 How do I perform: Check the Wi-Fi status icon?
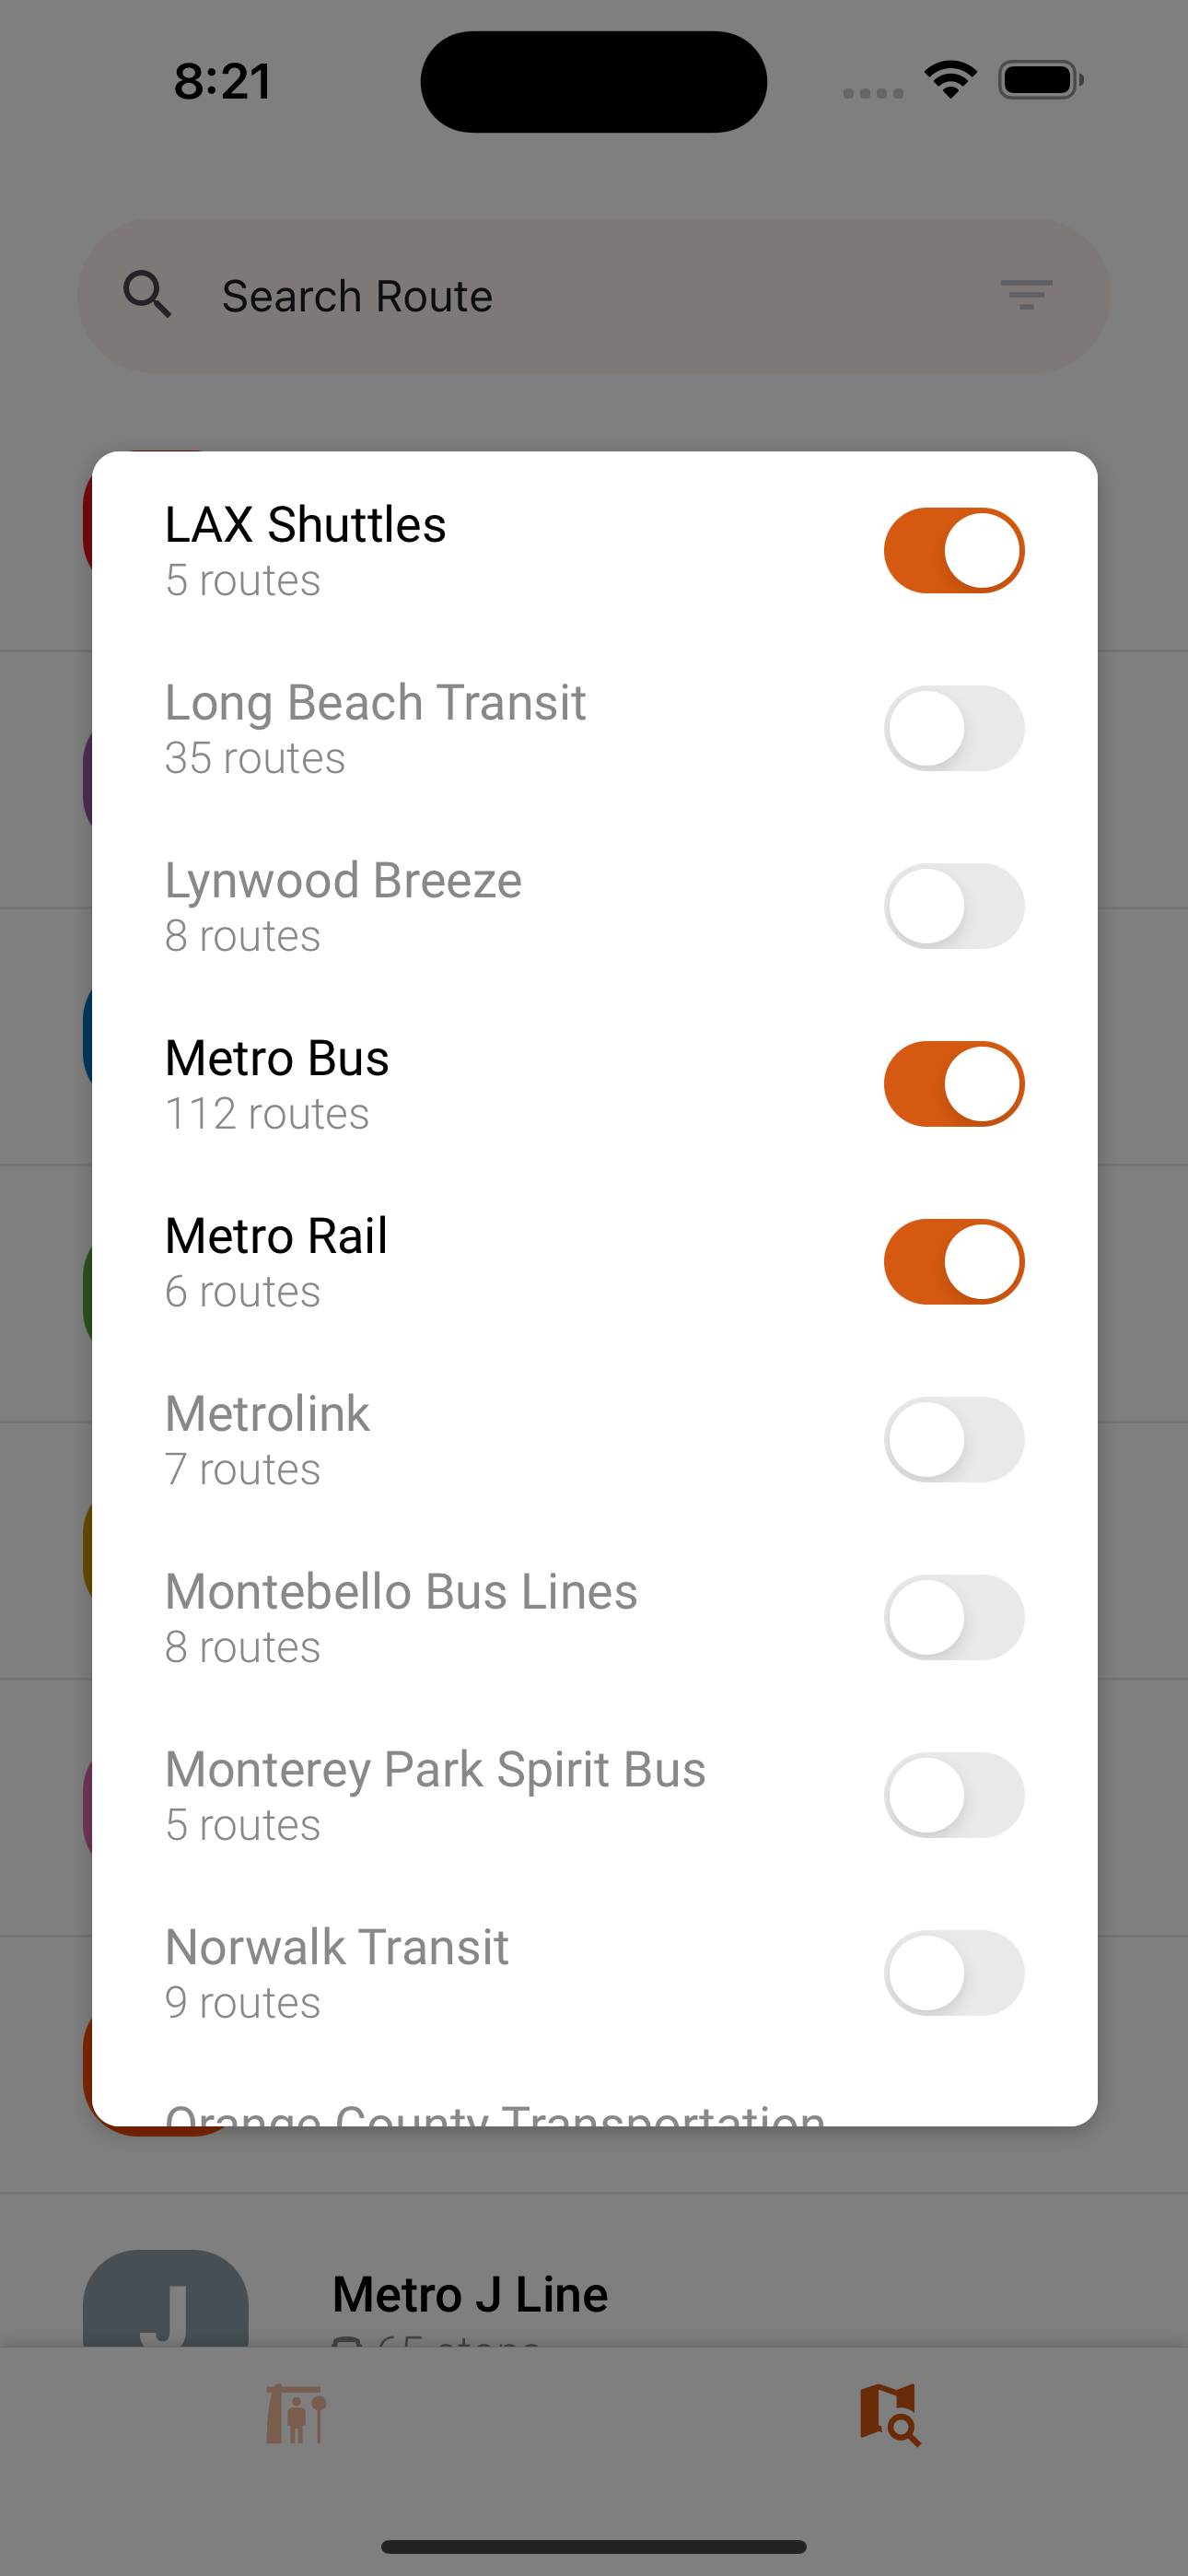951,80
